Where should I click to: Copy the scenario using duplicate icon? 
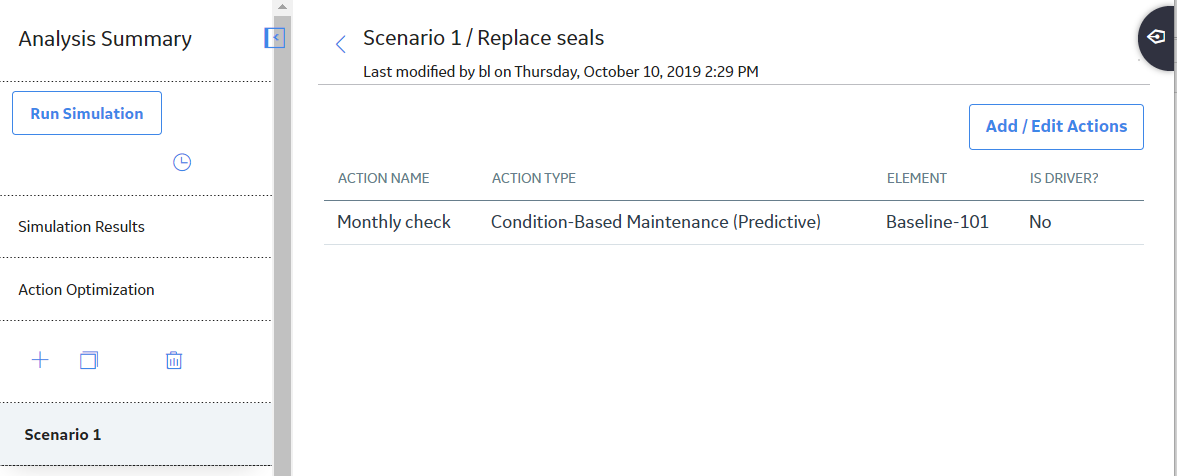[89, 360]
